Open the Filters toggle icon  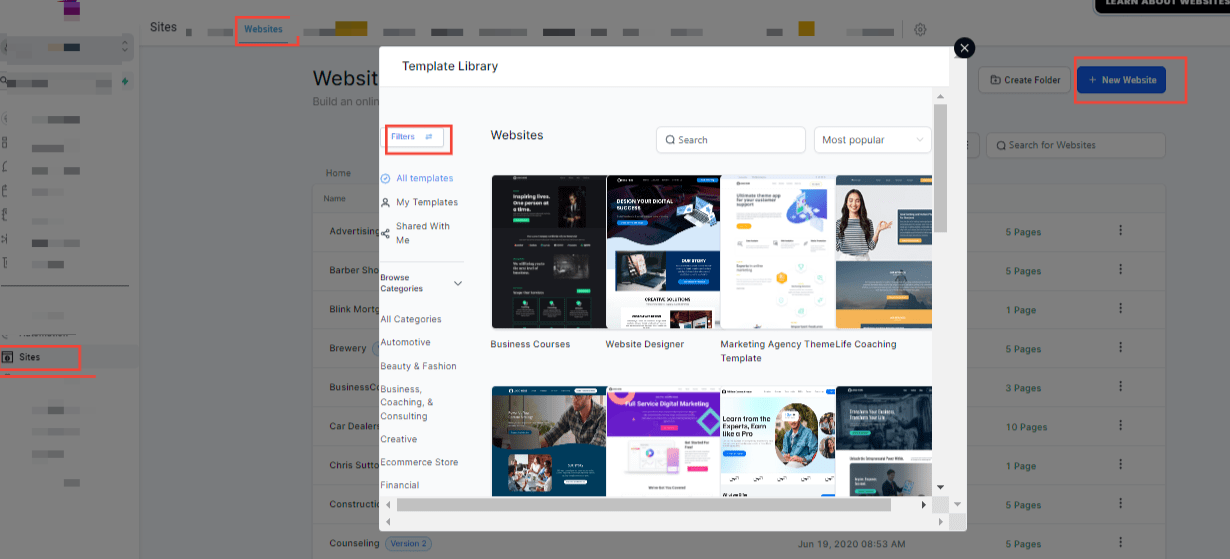click(x=429, y=137)
